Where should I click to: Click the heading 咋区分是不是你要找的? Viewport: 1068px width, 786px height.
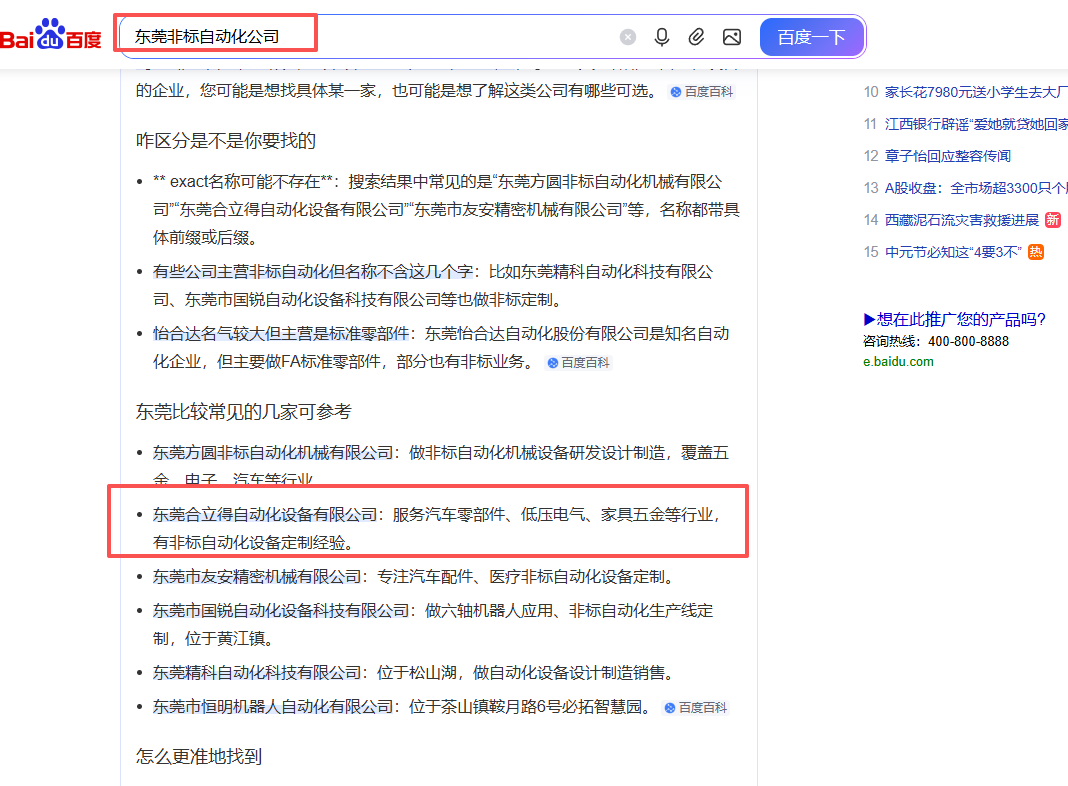pyautogui.click(x=225, y=141)
